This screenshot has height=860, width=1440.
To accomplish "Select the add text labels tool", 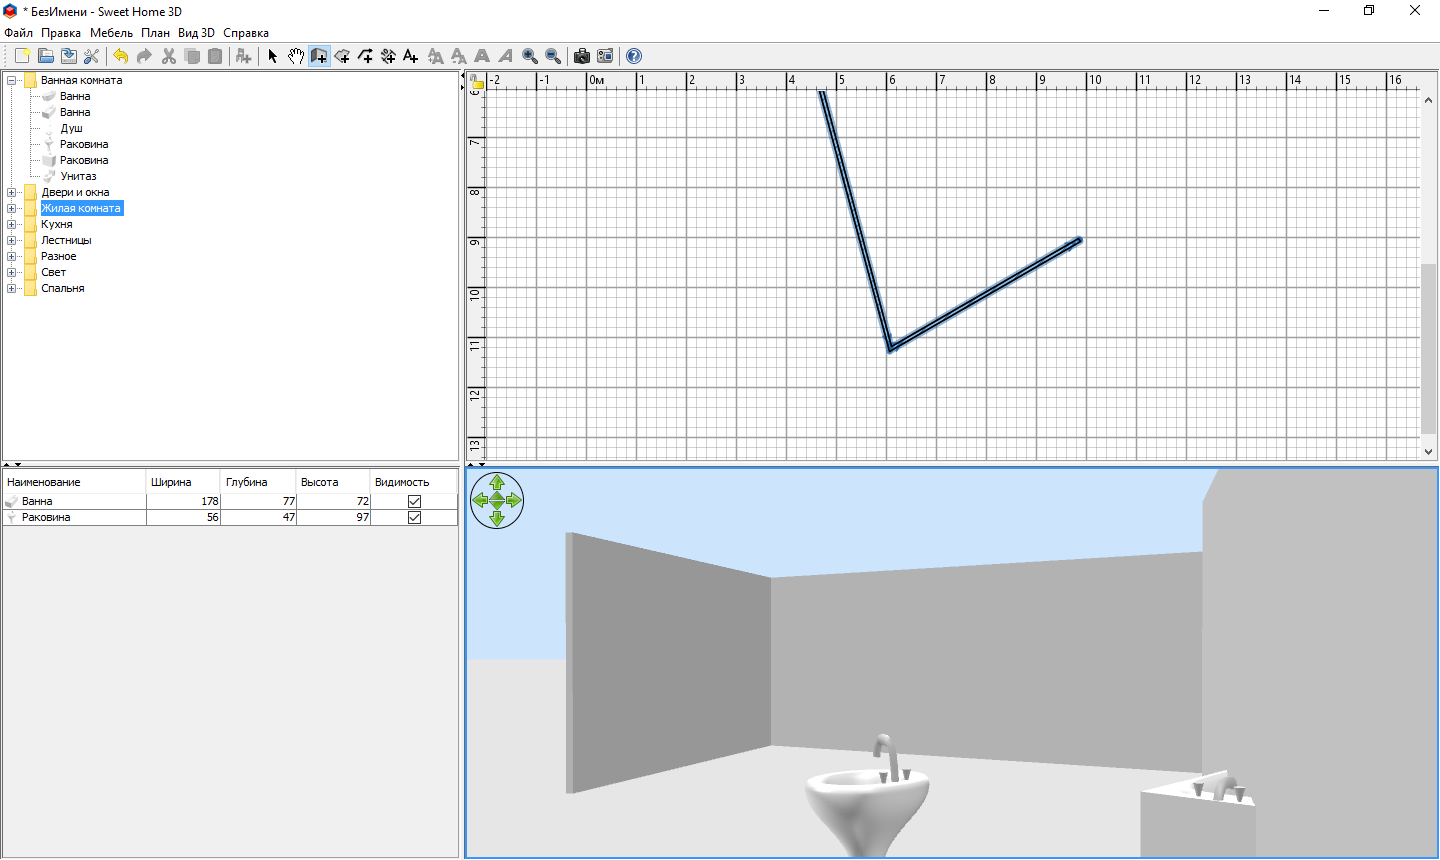I will click(411, 56).
